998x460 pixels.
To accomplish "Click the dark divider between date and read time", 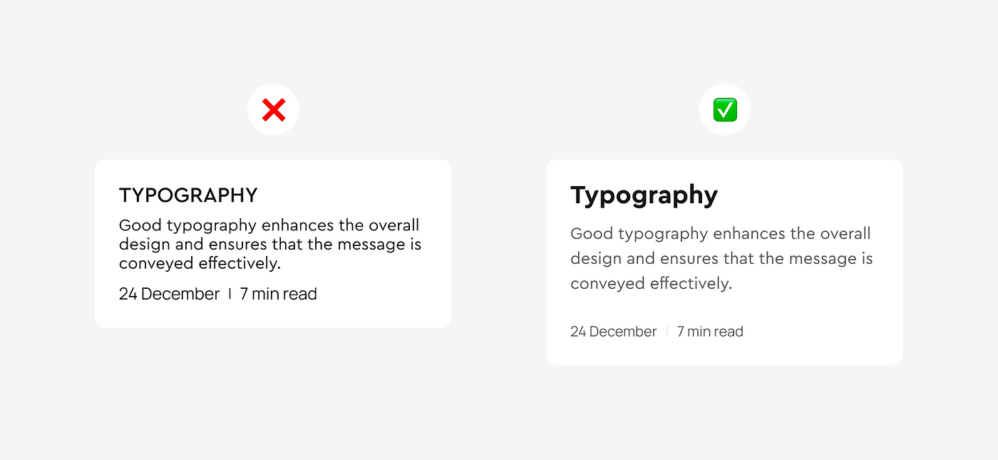I will click(230, 294).
